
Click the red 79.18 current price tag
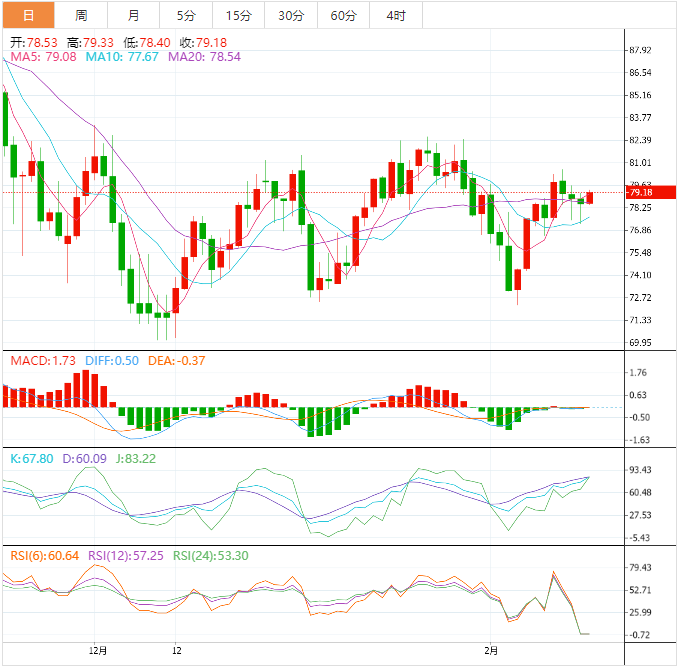pyautogui.click(x=638, y=192)
